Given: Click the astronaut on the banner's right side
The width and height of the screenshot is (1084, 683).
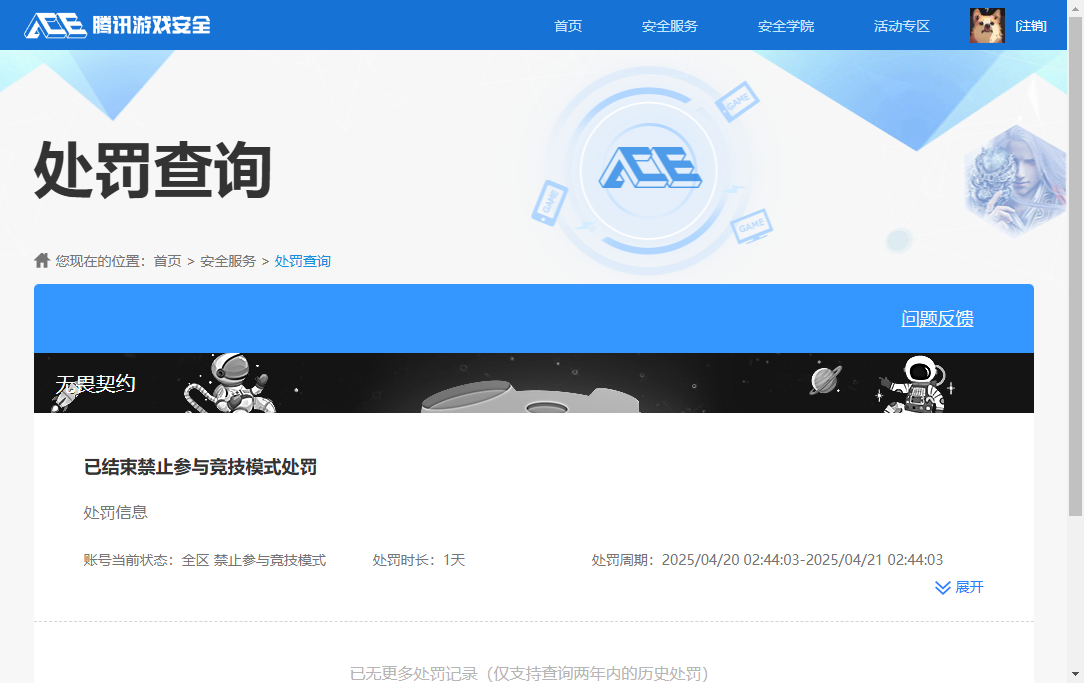Looking at the screenshot, I should coord(918,384).
